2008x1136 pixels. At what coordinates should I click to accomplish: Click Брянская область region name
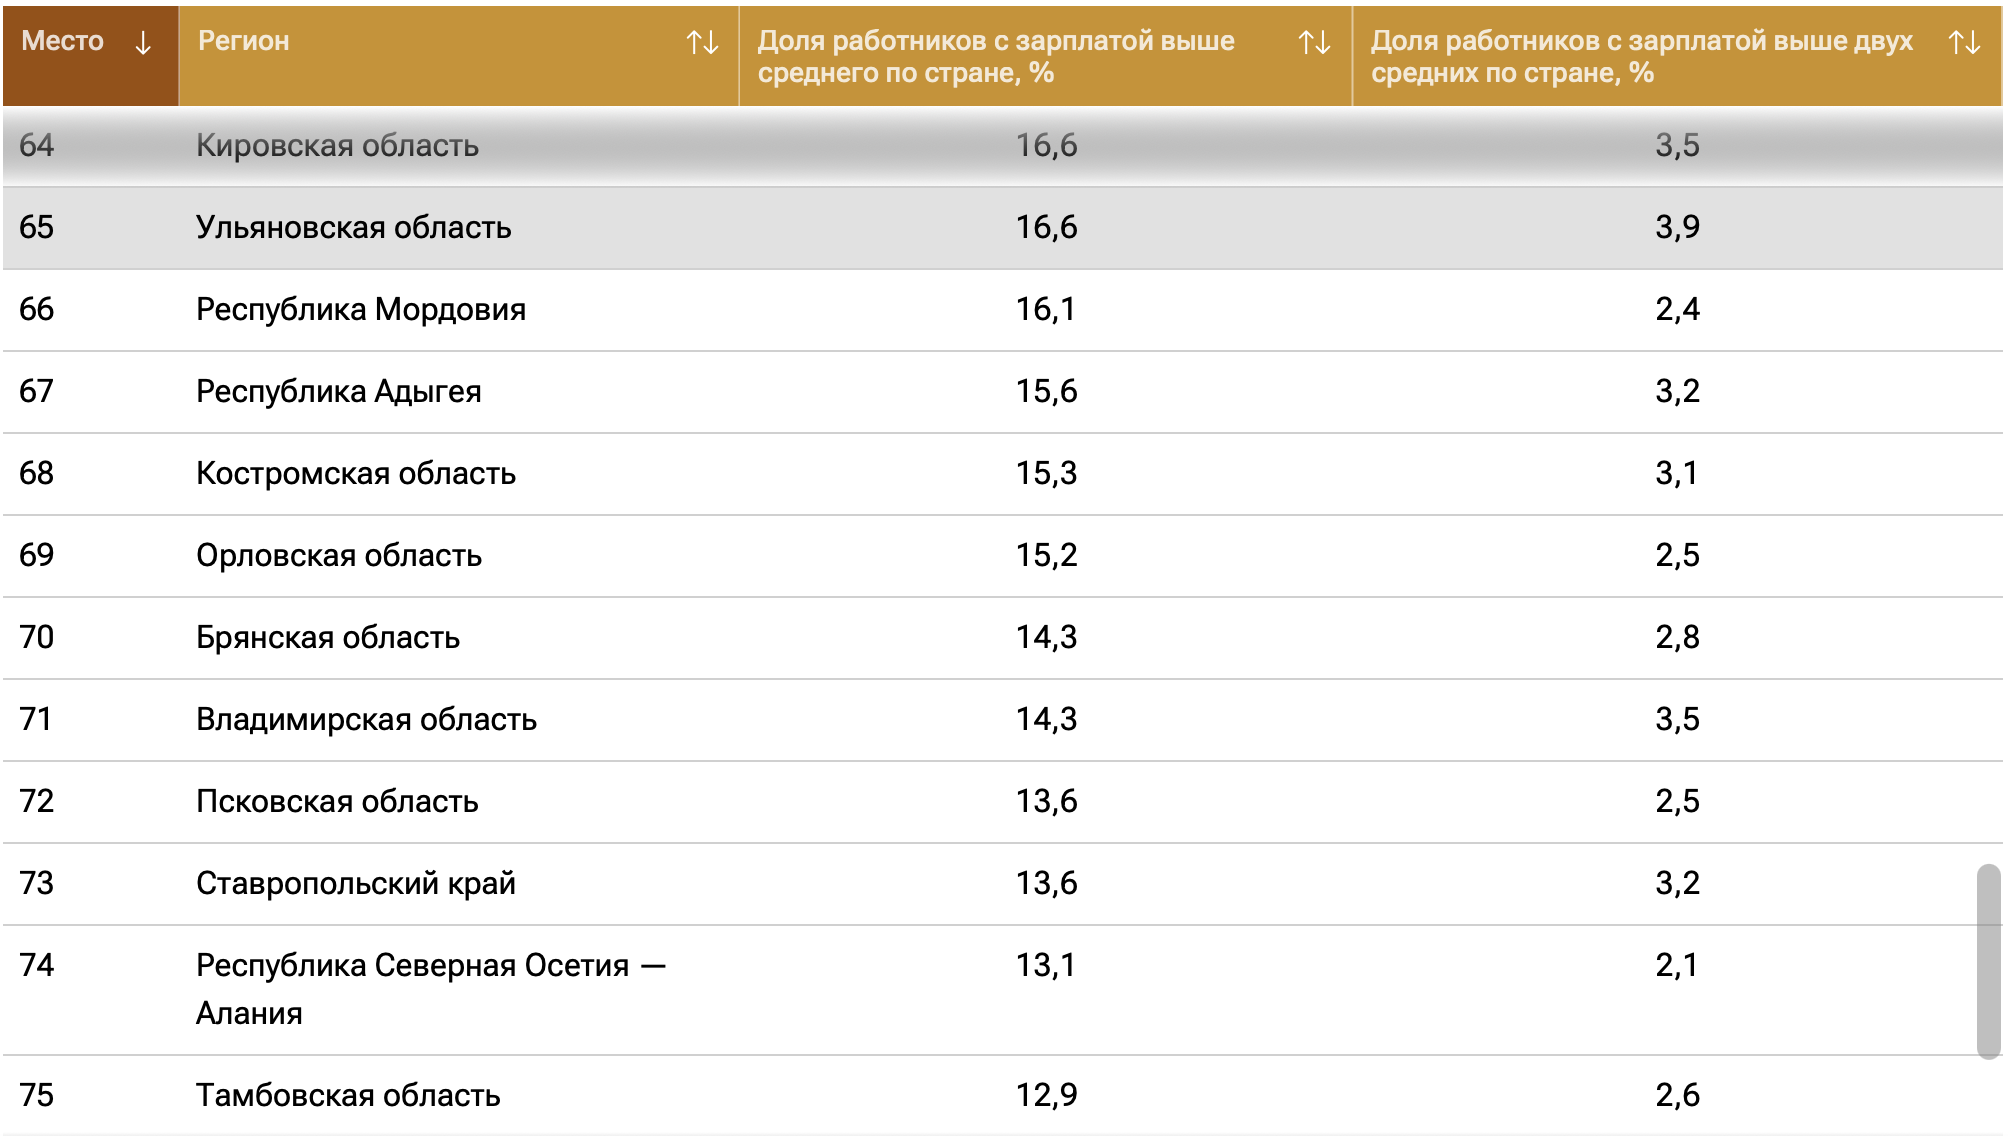[327, 638]
